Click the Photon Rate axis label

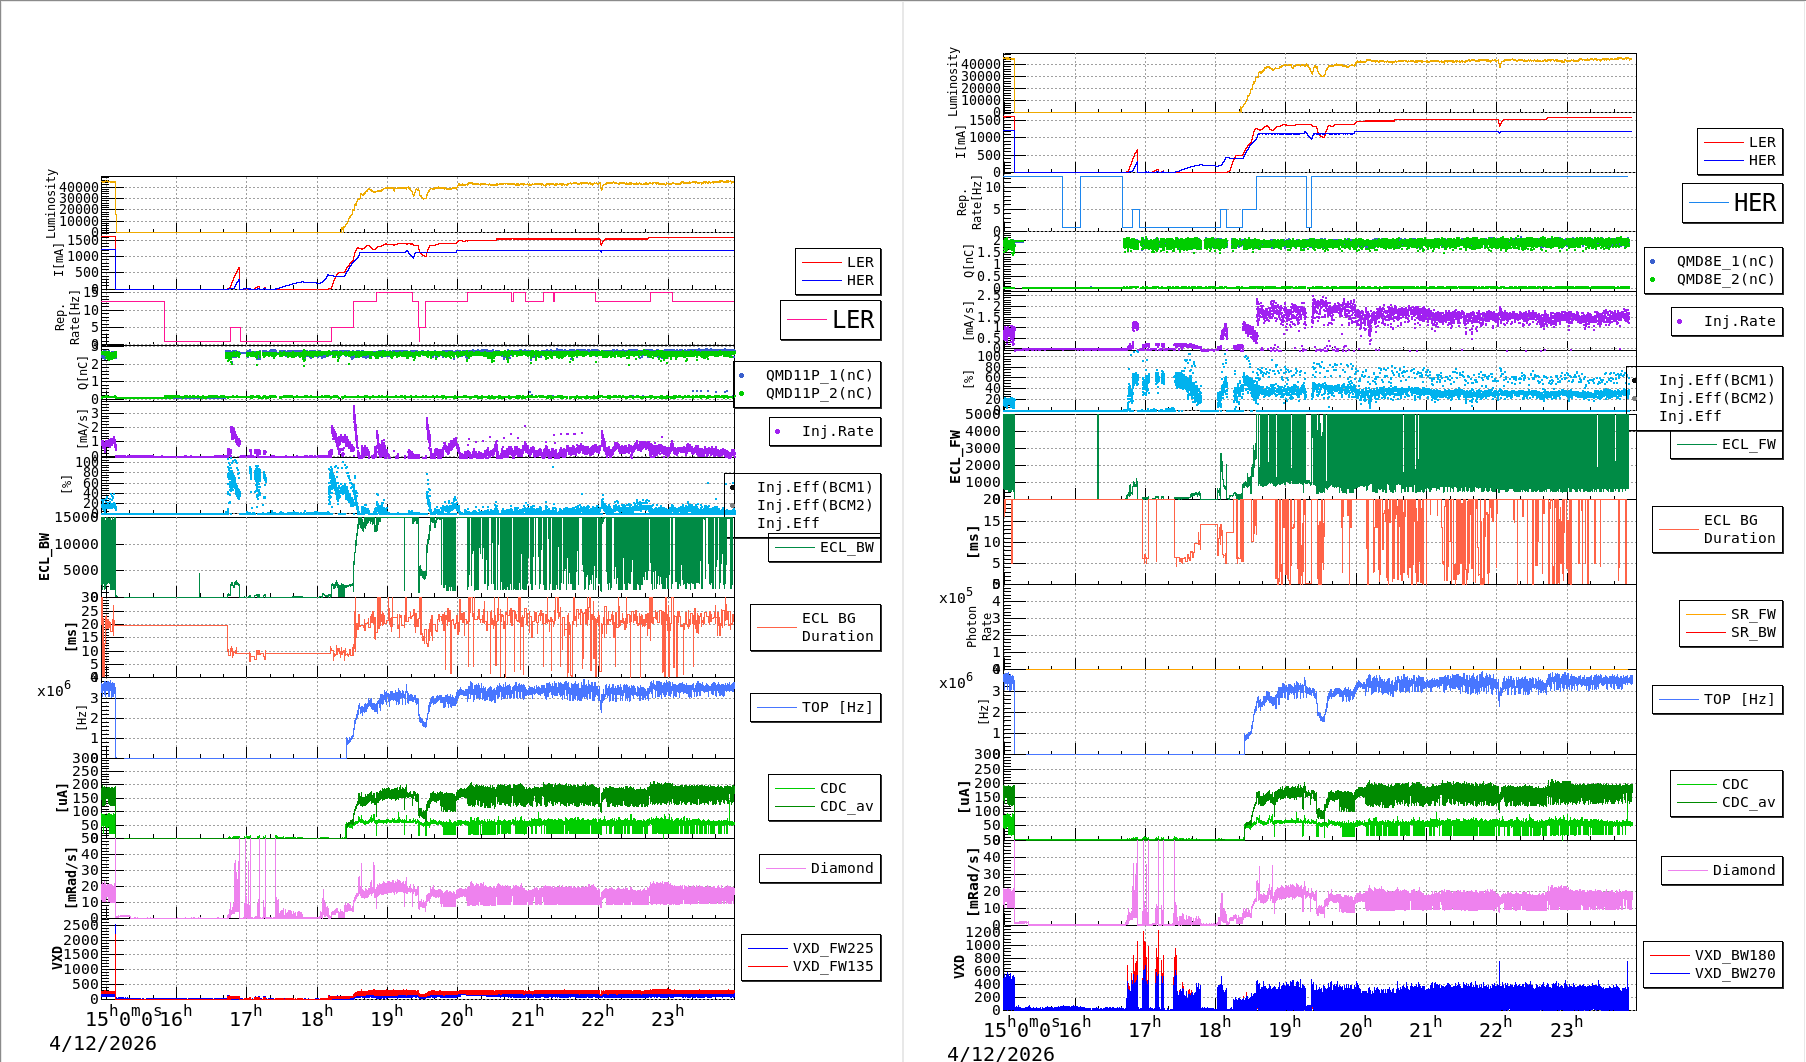979,627
